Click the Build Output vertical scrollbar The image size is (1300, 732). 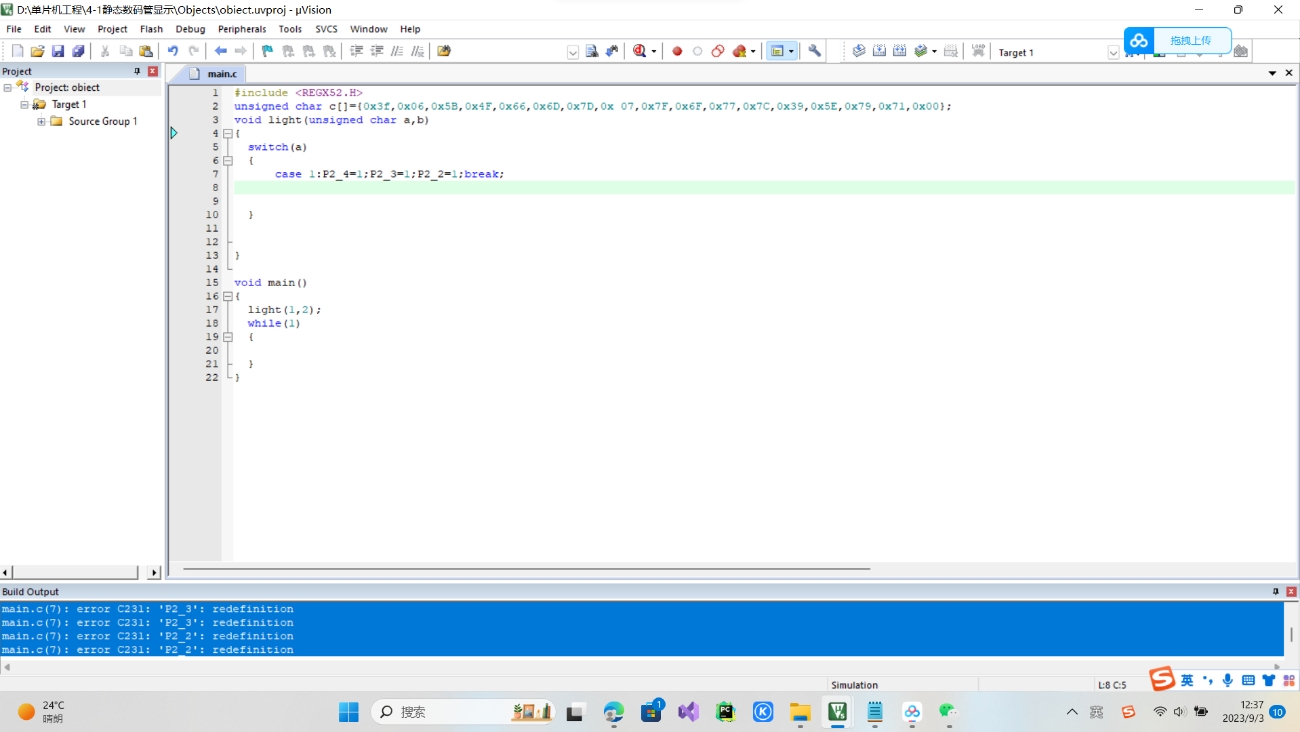[1291, 633]
